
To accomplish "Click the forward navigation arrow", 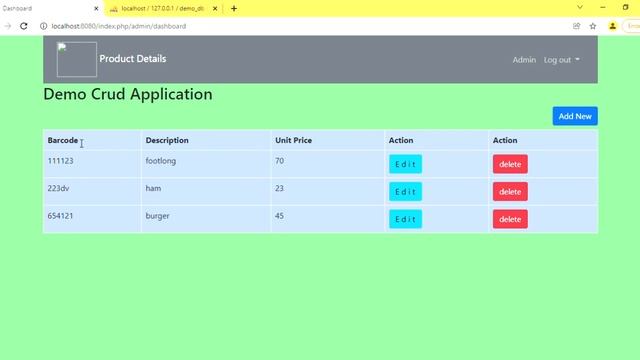I will click(7, 26).
